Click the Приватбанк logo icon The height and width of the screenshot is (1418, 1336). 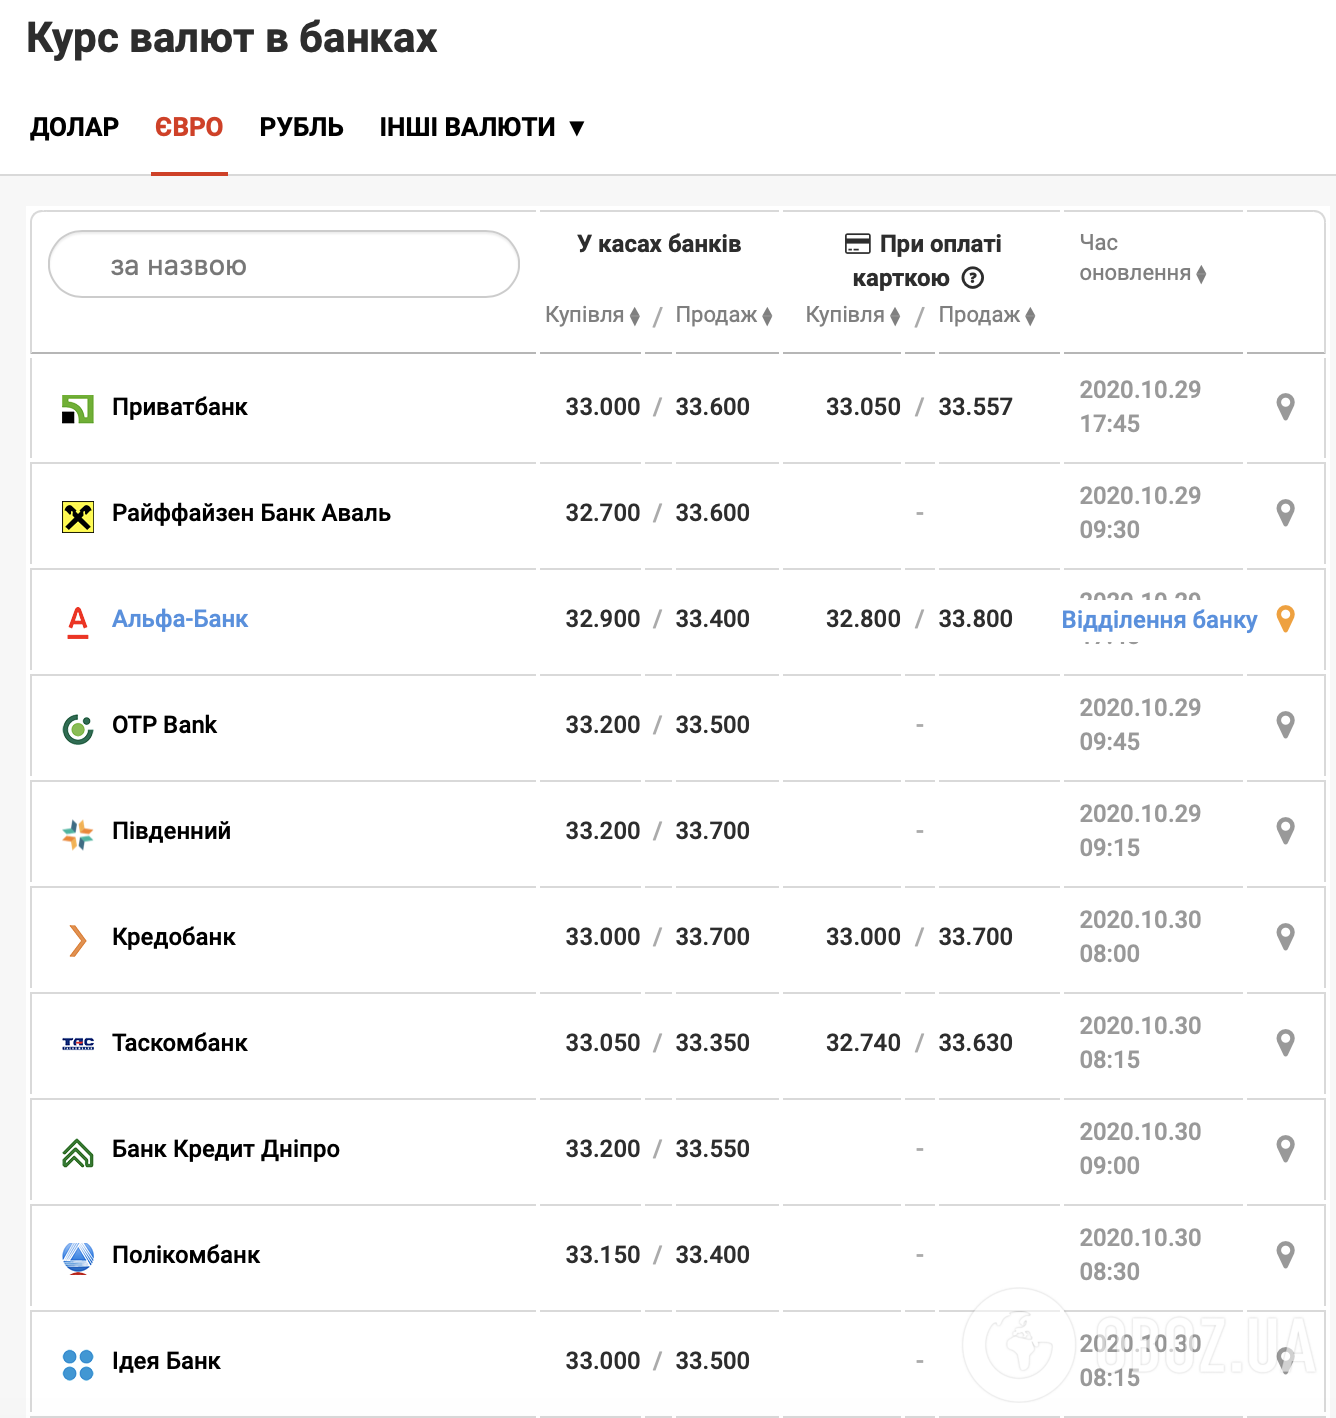click(x=78, y=408)
